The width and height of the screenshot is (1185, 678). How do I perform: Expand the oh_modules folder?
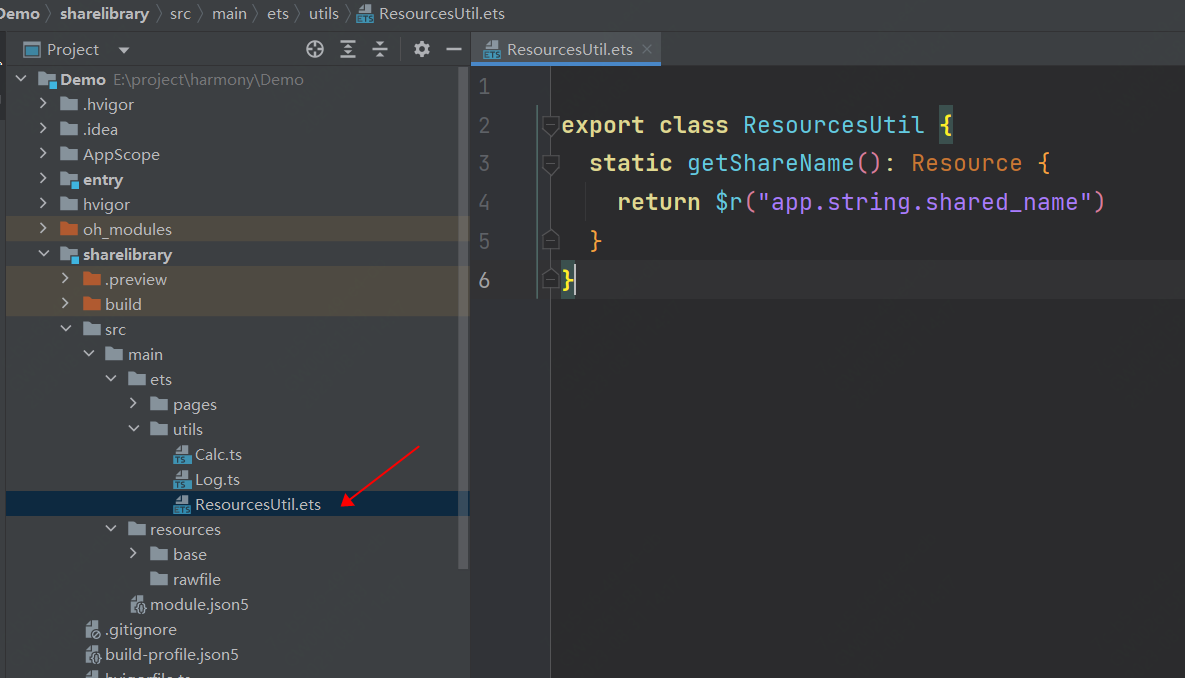tap(43, 228)
